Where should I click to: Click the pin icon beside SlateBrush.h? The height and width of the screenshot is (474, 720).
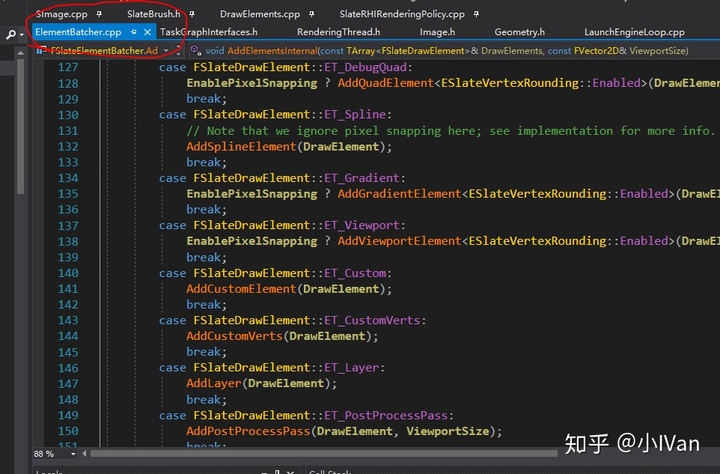coord(192,14)
